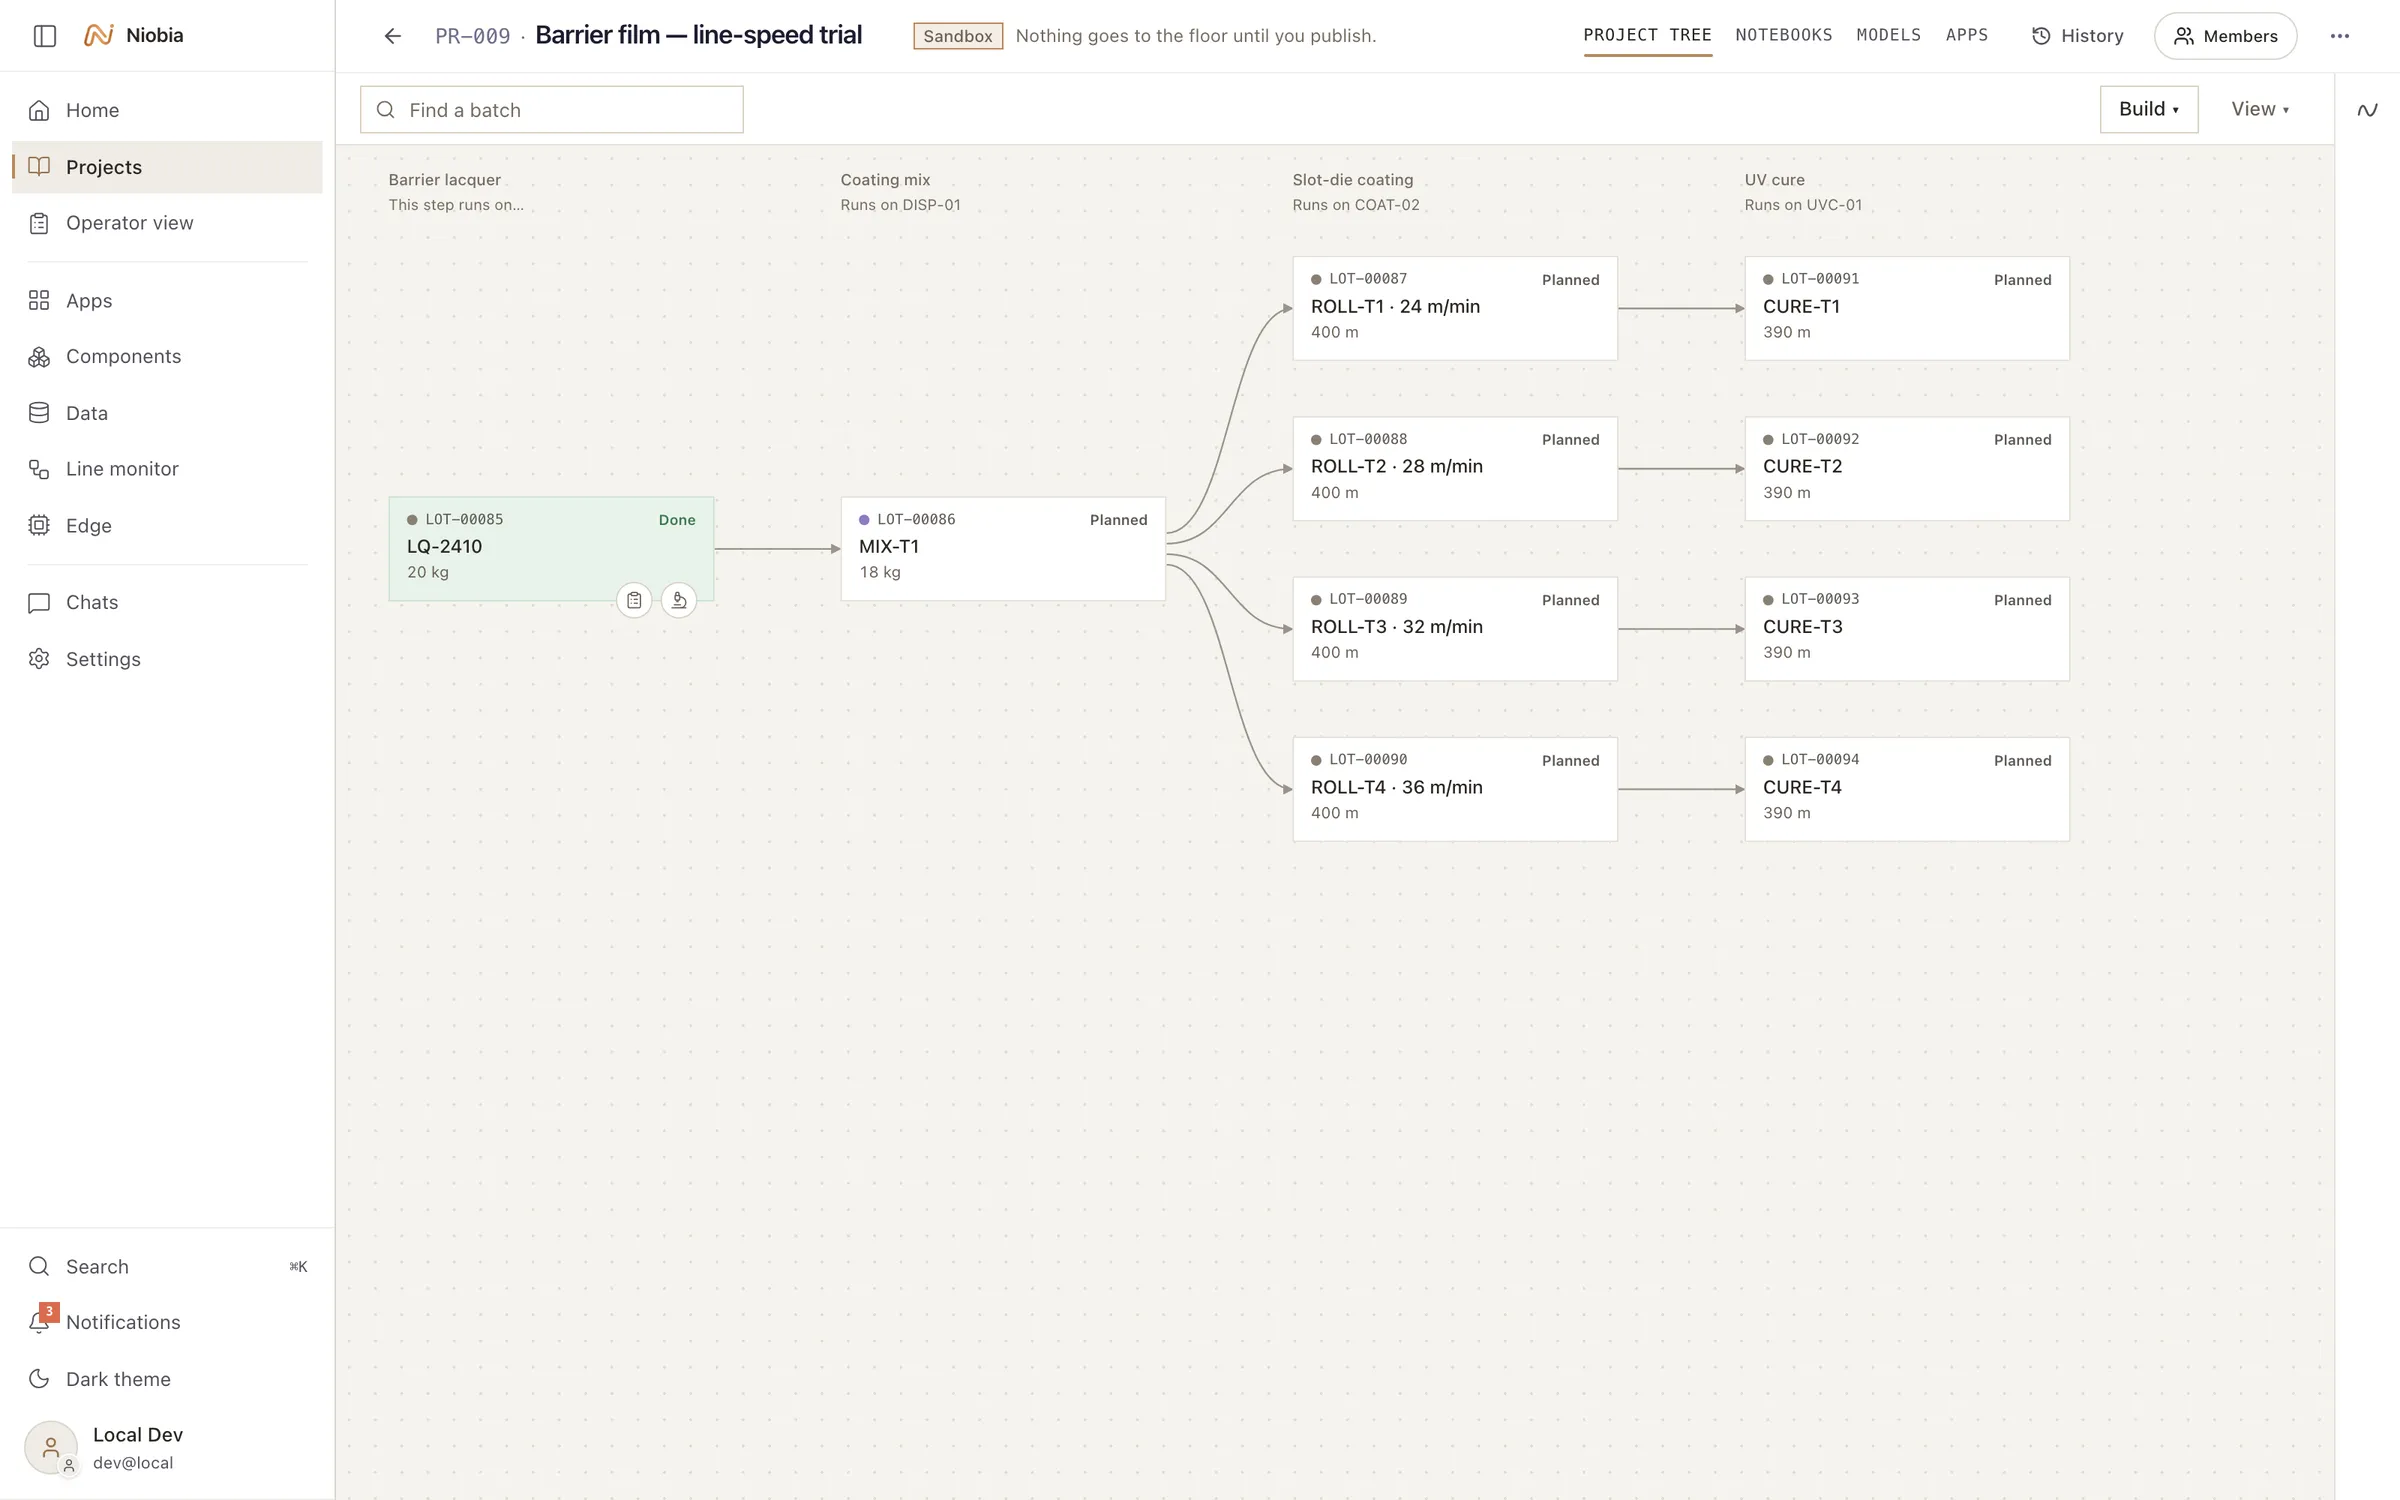This screenshot has width=2400, height=1500.
Task: Switch to the Models tab
Action: pyautogui.click(x=1888, y=36)
